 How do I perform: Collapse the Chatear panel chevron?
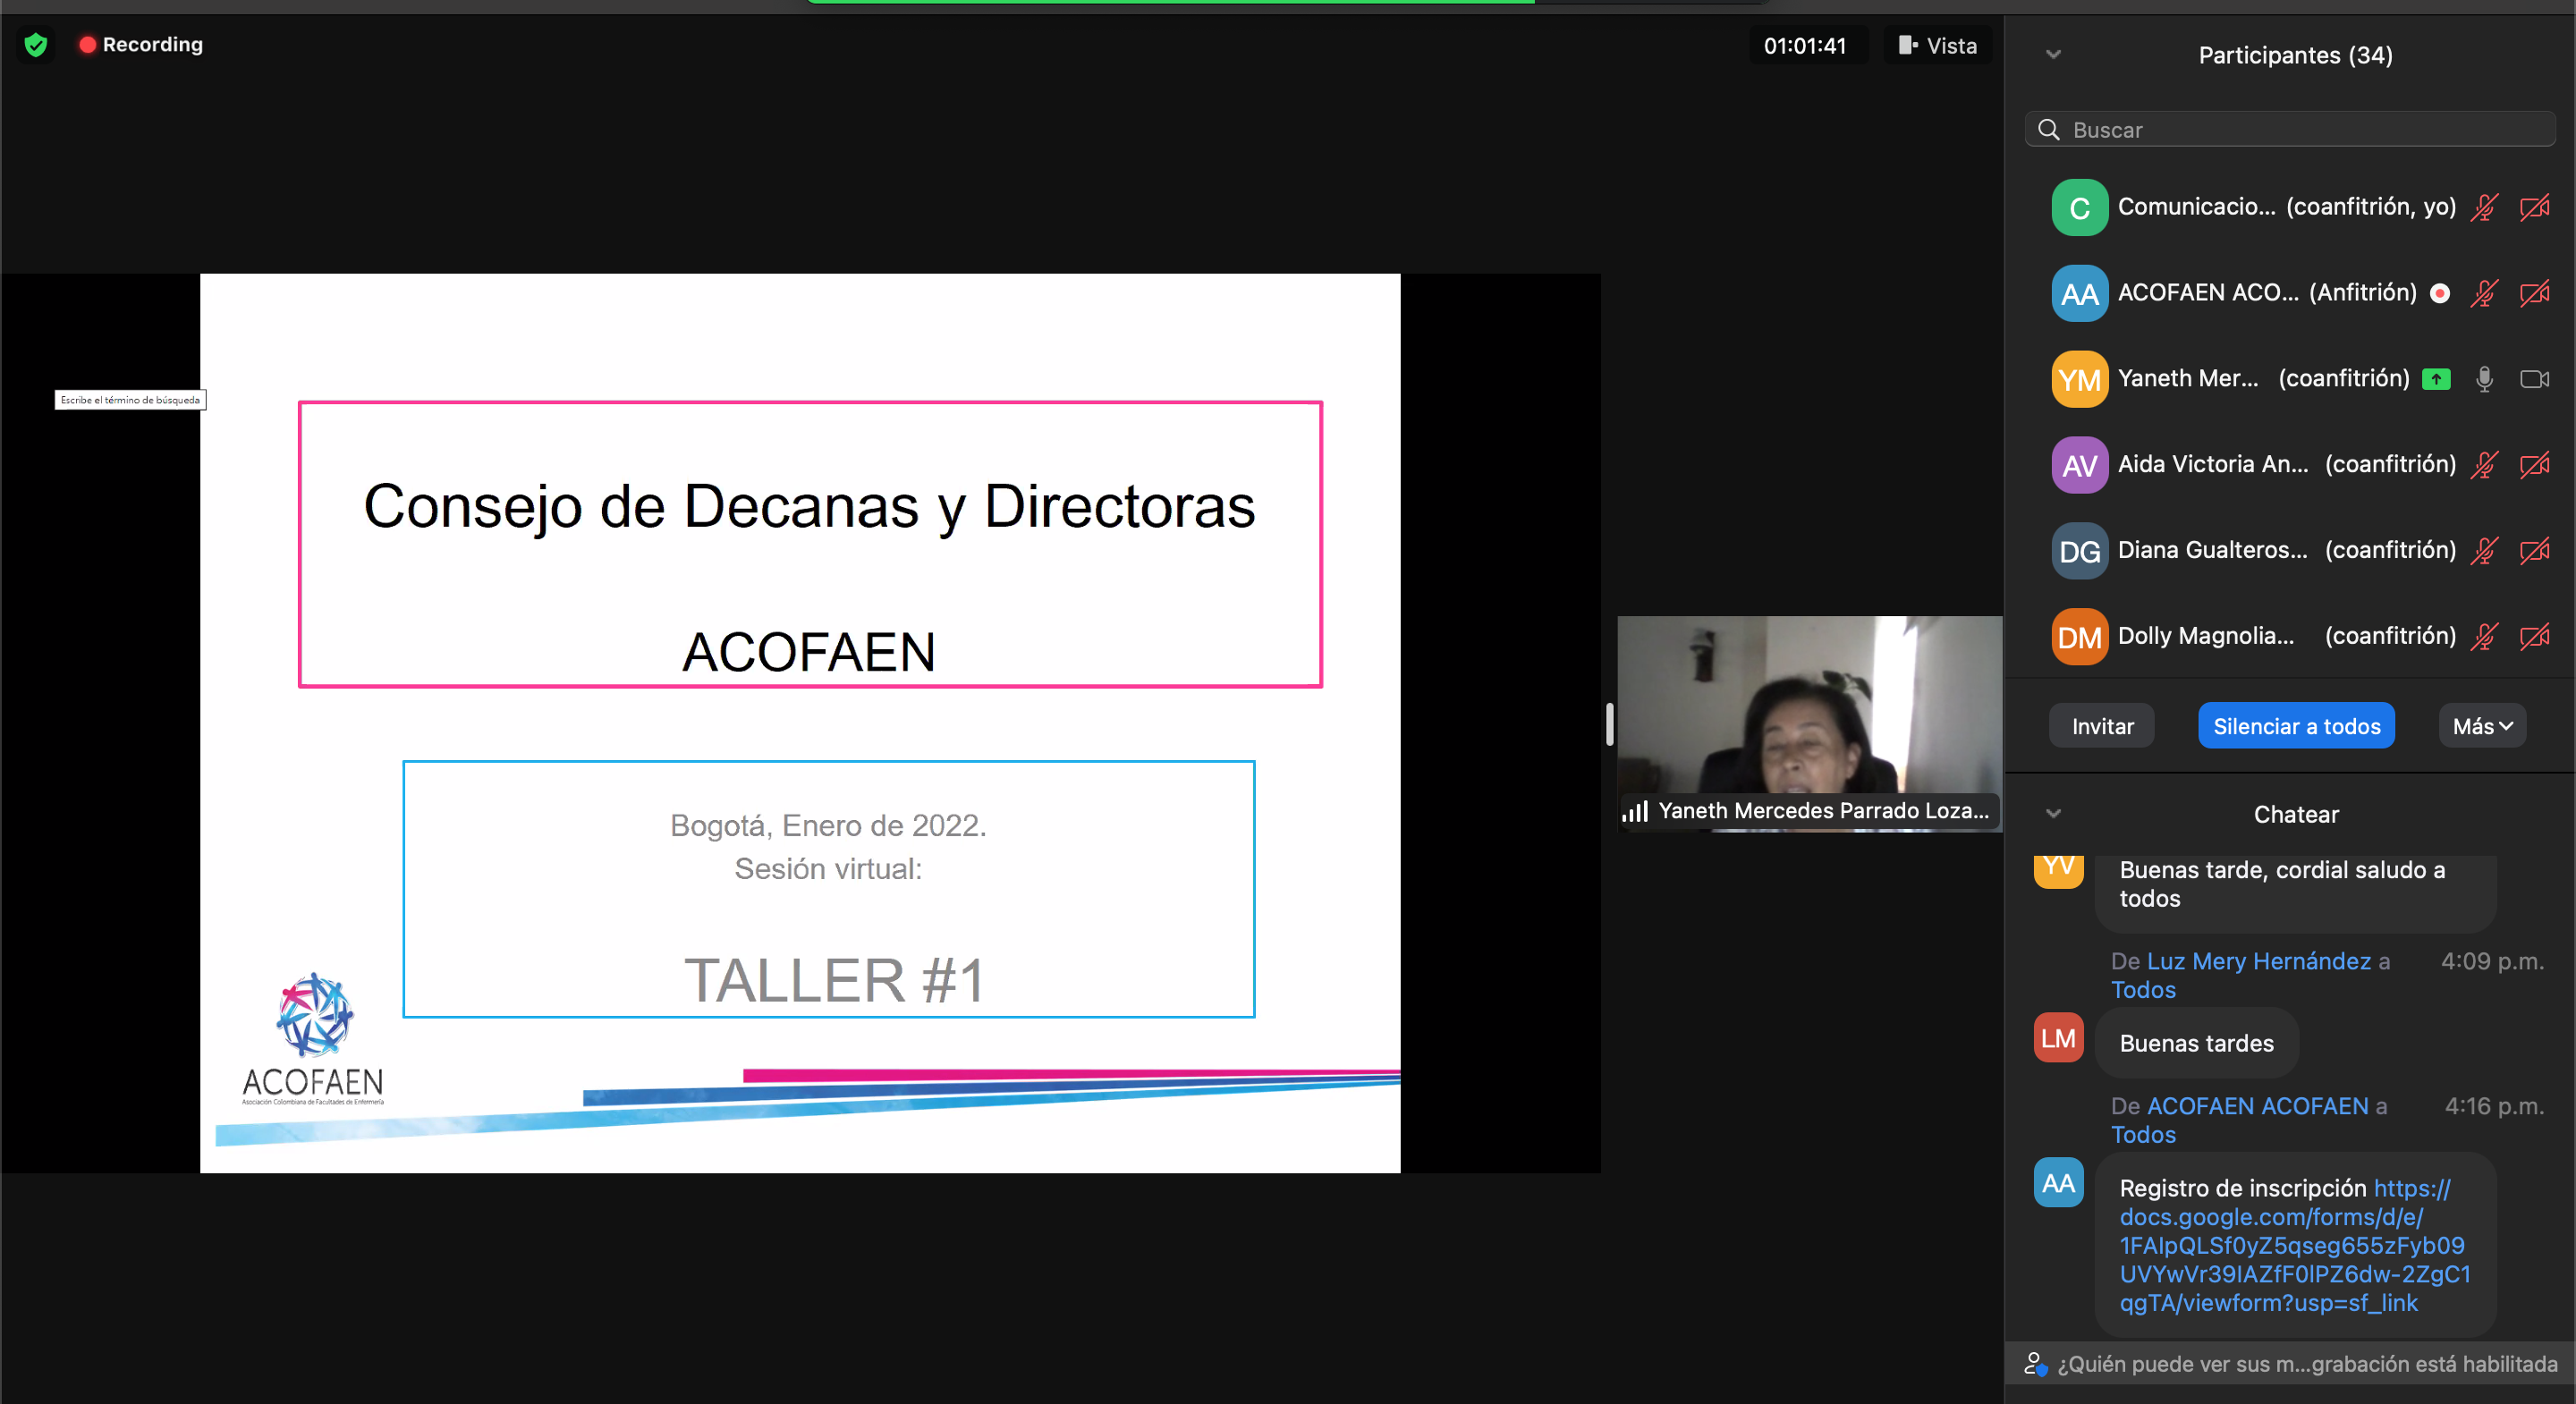[x=2053, y=814]
